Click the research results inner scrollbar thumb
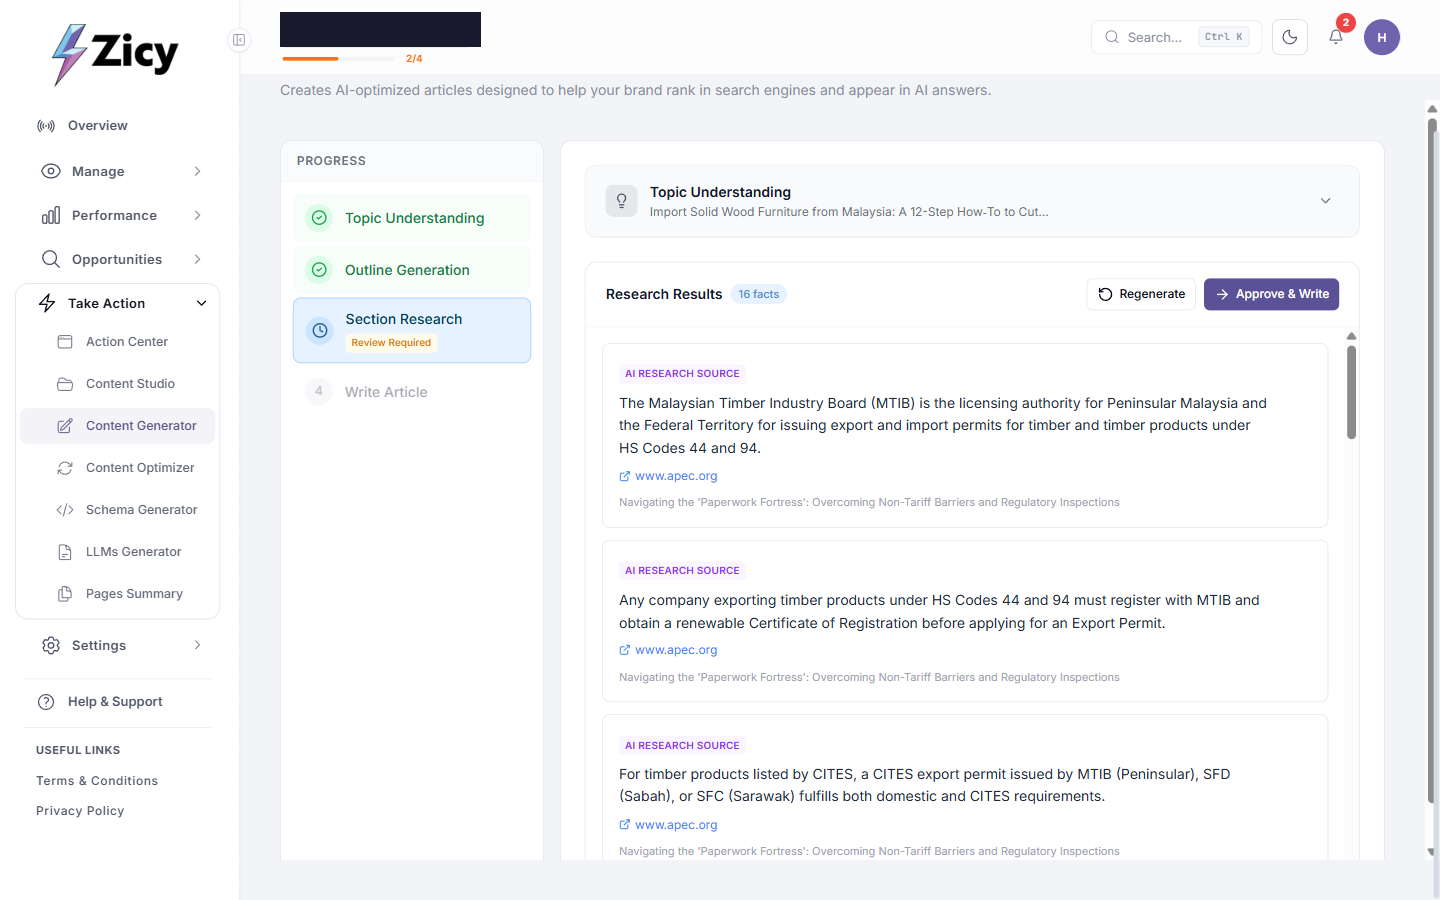This screenshot has height=900, width=1440. coord(1351,392)
